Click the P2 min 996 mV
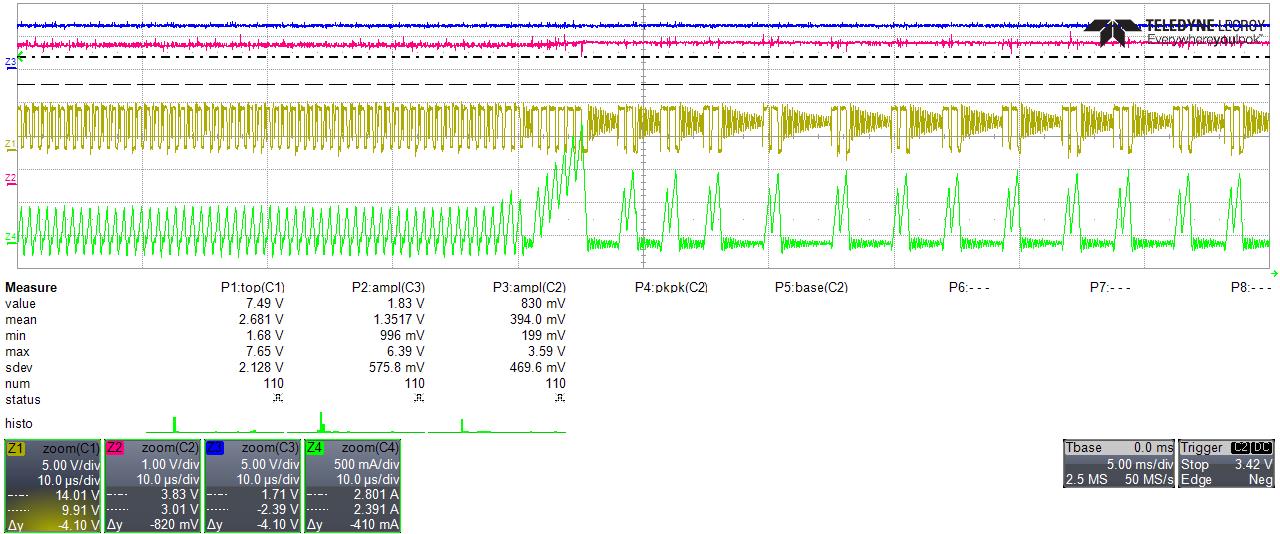1280x534 pixels. click(x=403, y=336)
